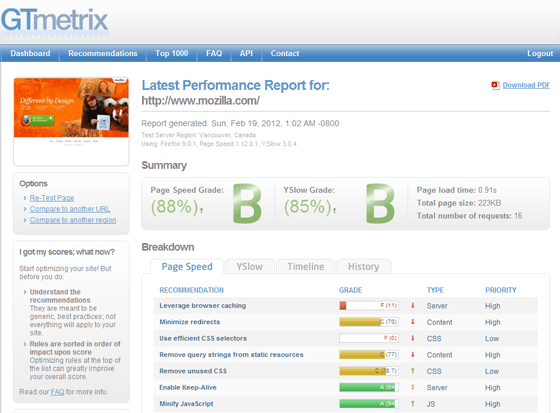
Task: Expand Minimize redirects recommendation
Action: [x=190, y=322]
